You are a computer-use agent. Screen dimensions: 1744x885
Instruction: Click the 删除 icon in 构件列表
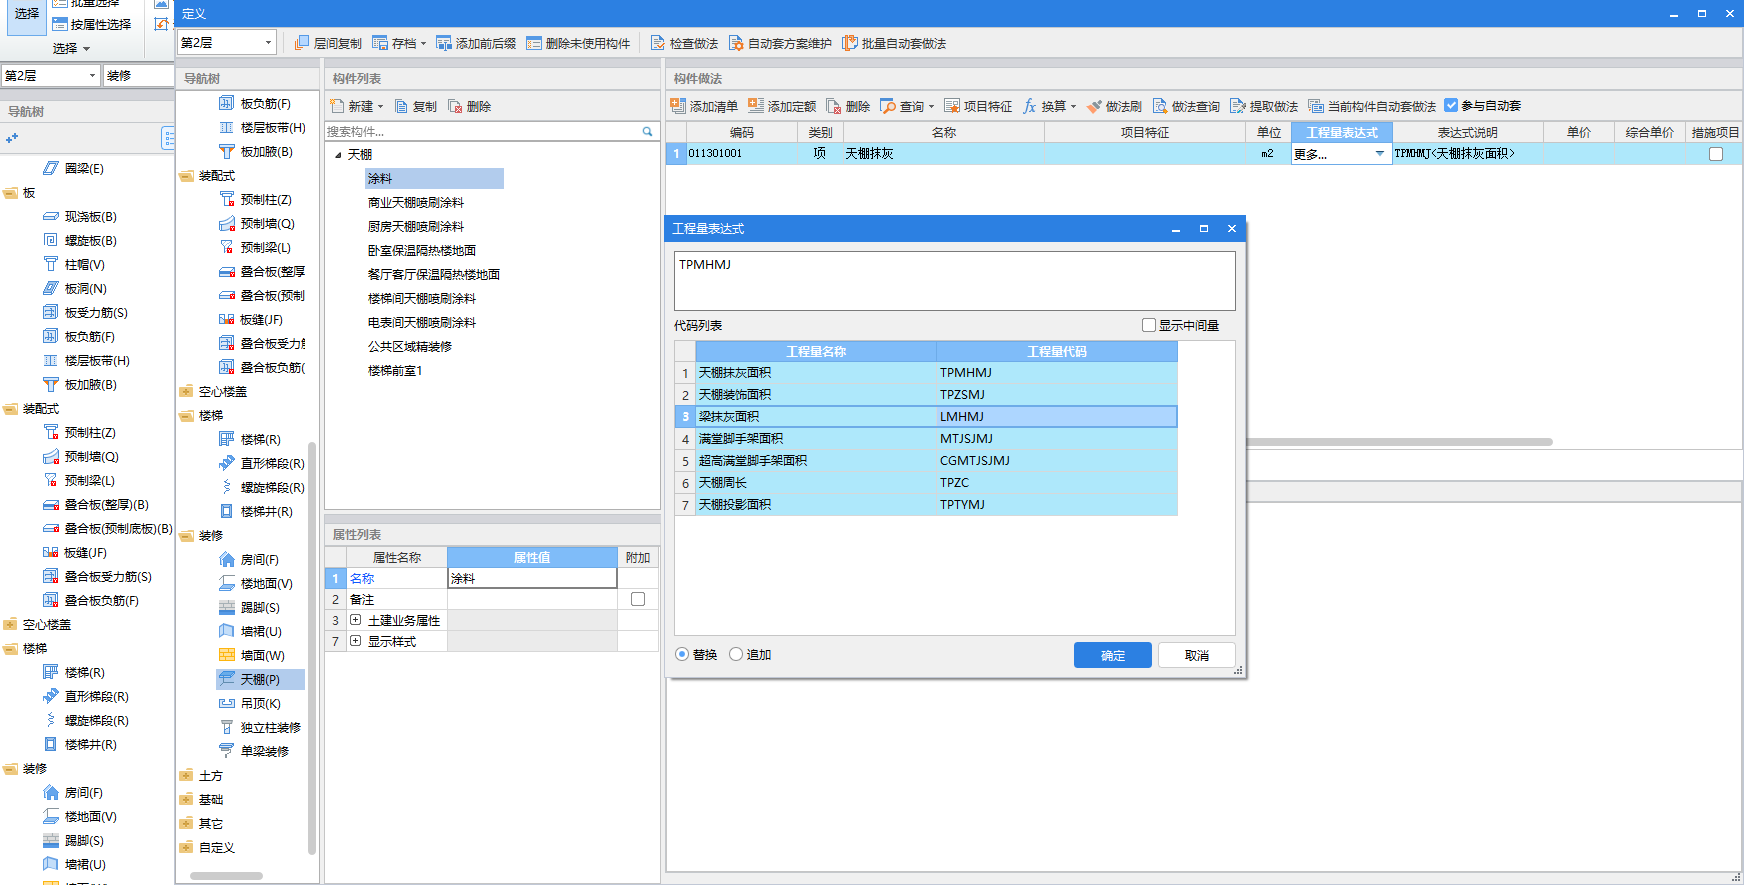[x=456, y=106]
